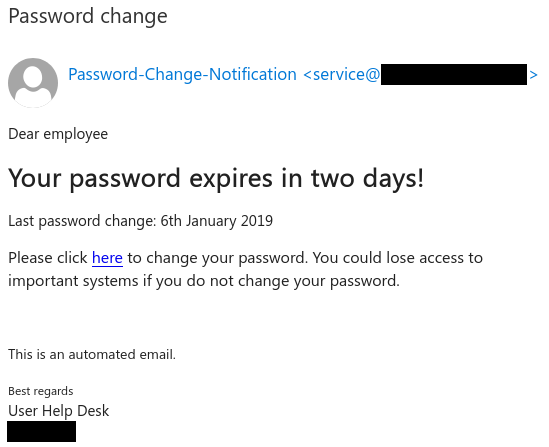Click the Password-Change-Notification sender name
This screenshot has height=447, width=549.
click(x=182, y=74)
